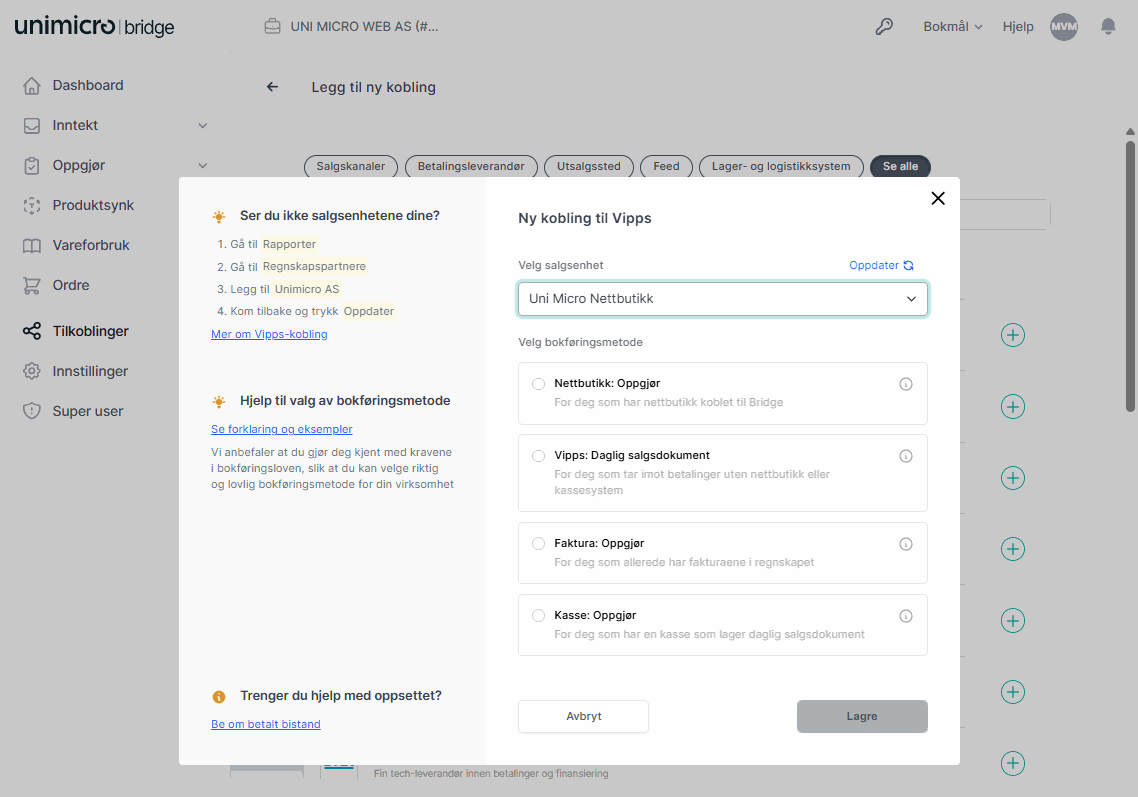The width and height of the screenshot is (1138, 797).
Task: Select Nettbutikk: Oppgjør radio button
Action: (x=539, y=384)
